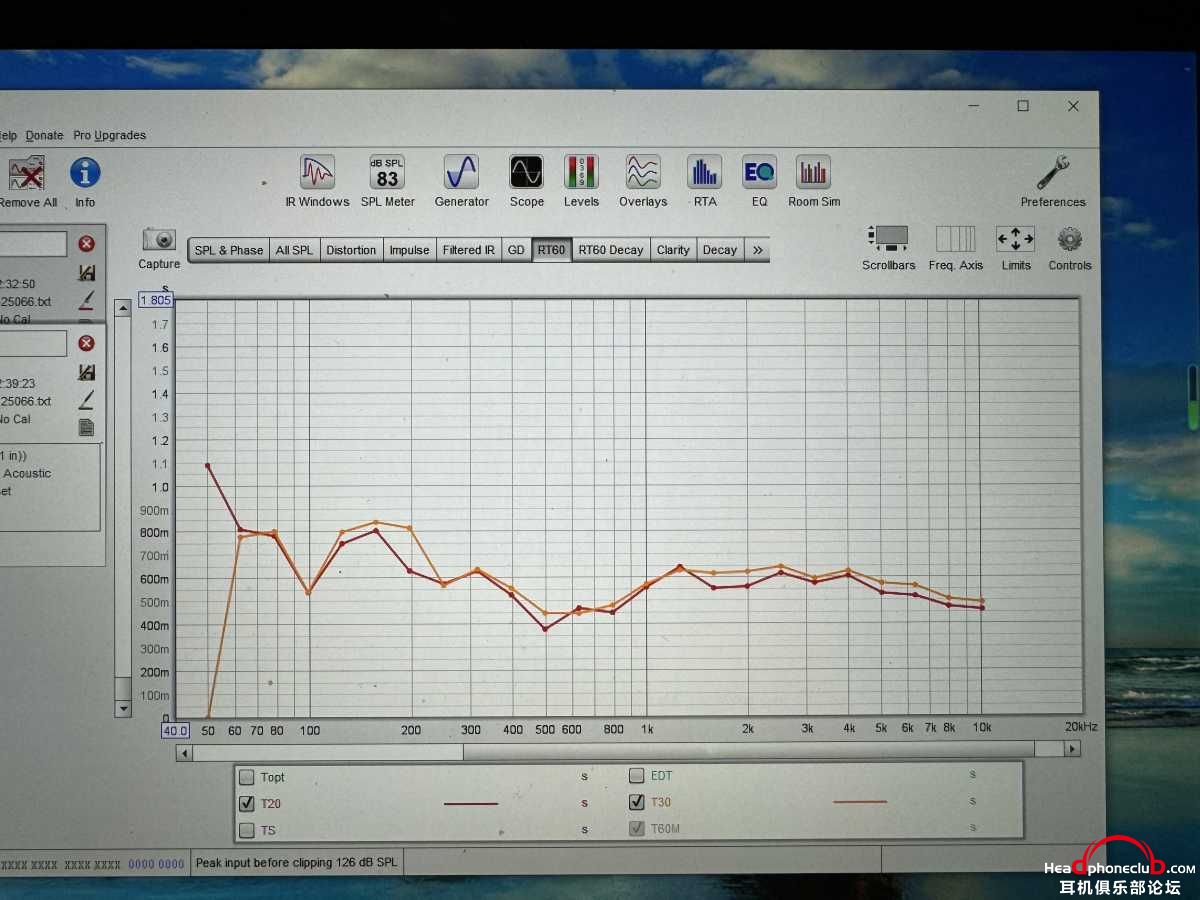Click the second measurement name field
The width and height of the screenshot is (1200, 900).
point(33,344)
